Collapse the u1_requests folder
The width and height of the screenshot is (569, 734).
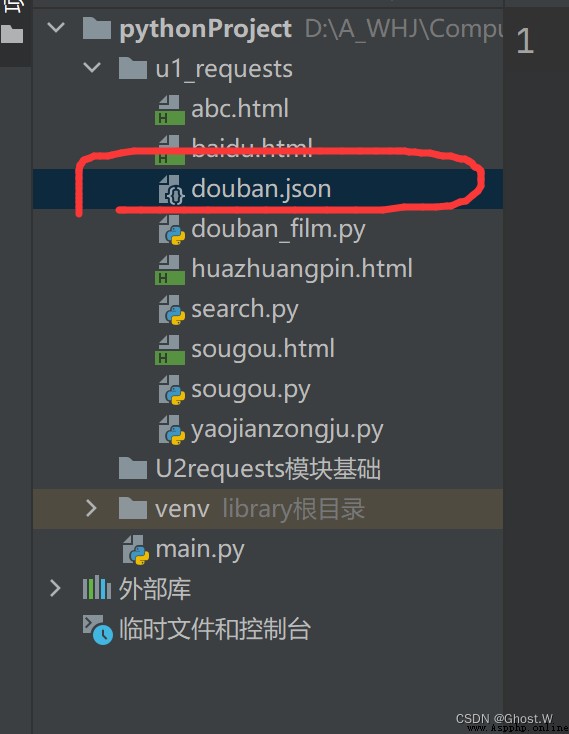[x=92, y=67]
